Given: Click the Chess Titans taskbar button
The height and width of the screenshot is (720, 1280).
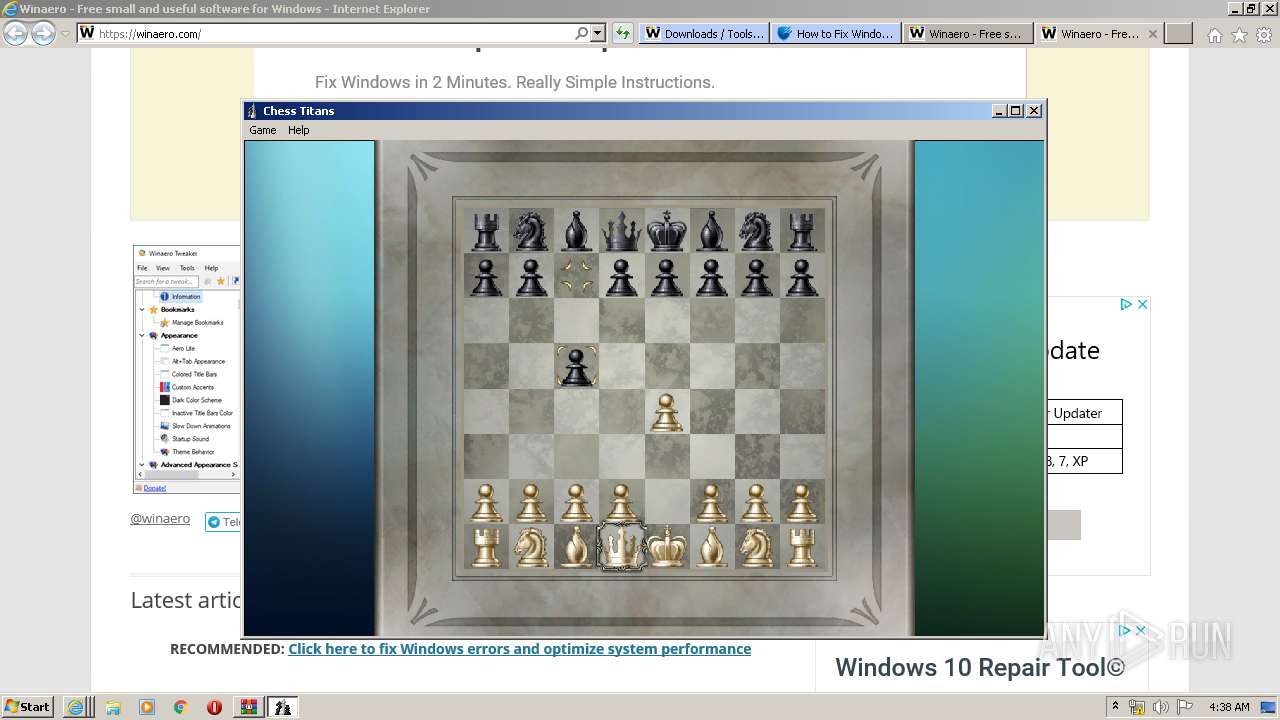Looking at the screenshot, I should click(x=283, y=707).
